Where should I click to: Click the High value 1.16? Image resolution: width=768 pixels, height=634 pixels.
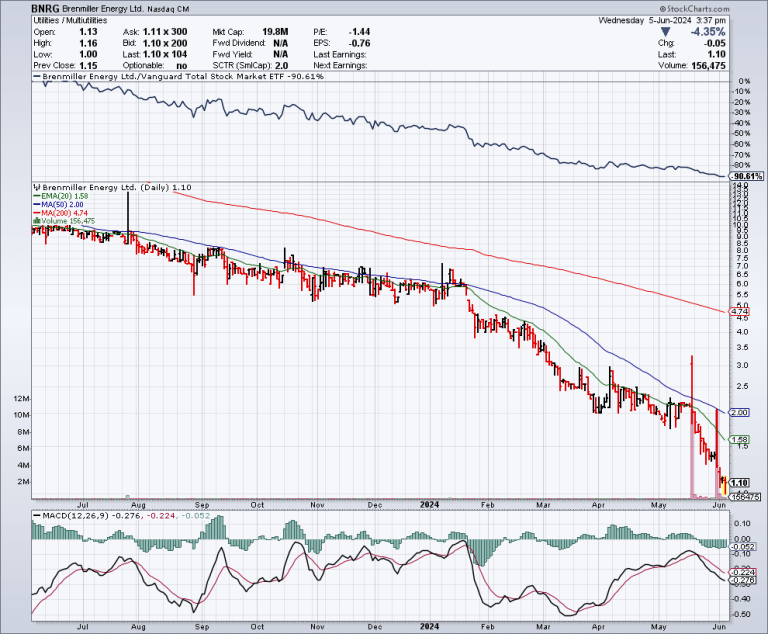pyautogui.click(x=88, y=43)
